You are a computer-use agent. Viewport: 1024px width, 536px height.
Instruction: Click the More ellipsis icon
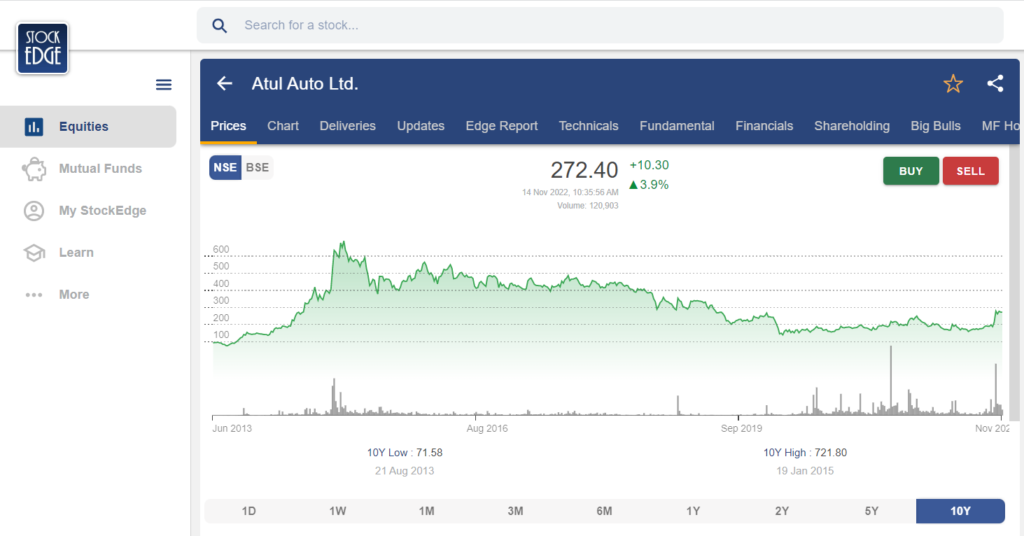(x=34, y=295)
